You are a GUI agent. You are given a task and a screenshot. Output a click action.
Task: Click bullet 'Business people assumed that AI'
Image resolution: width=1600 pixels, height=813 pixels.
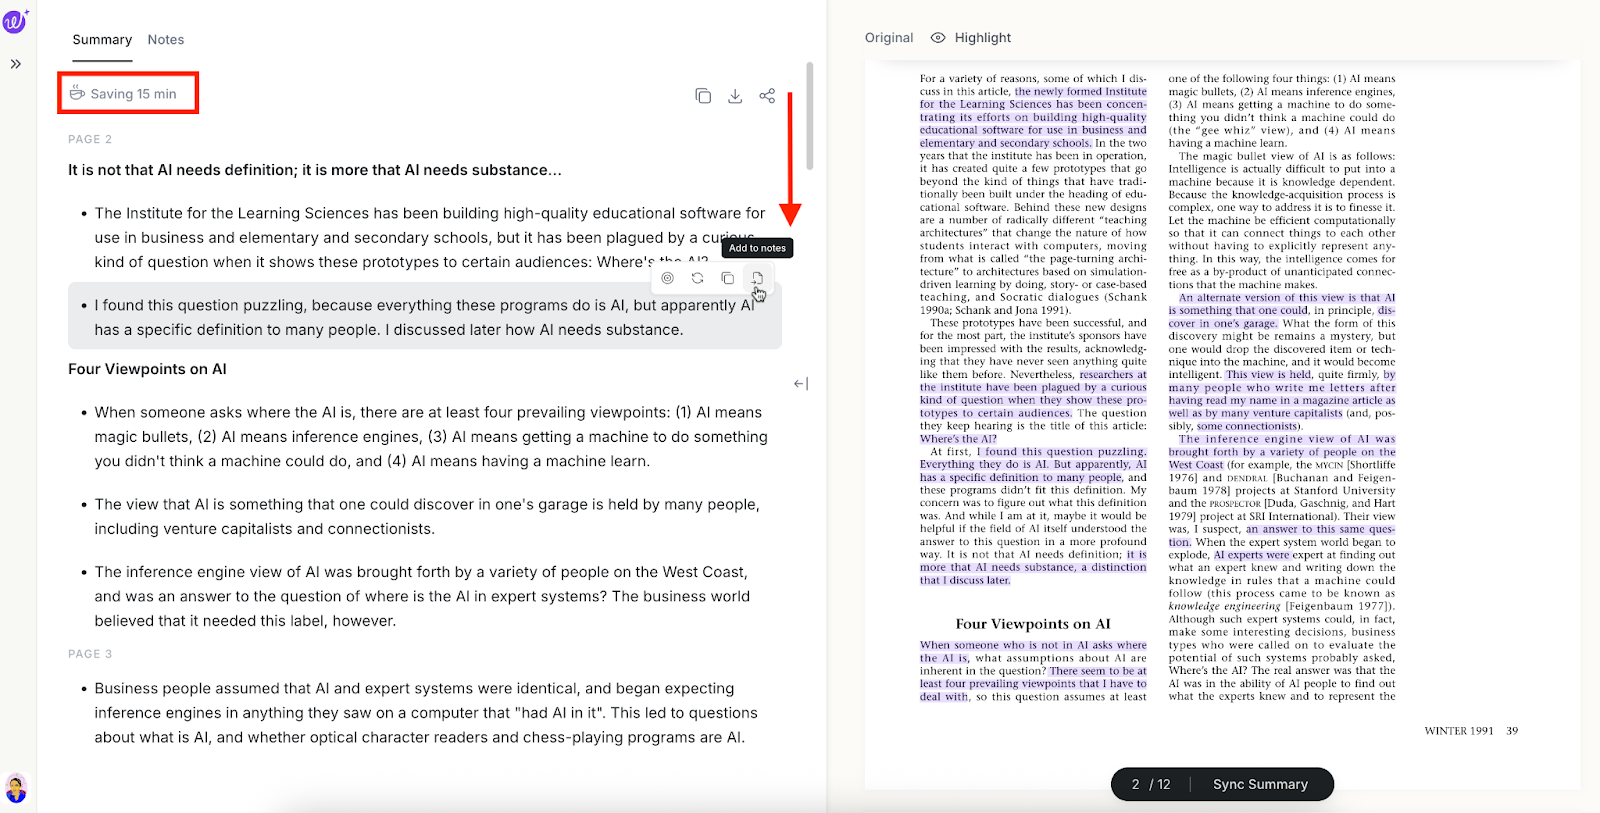click(425, 713)
